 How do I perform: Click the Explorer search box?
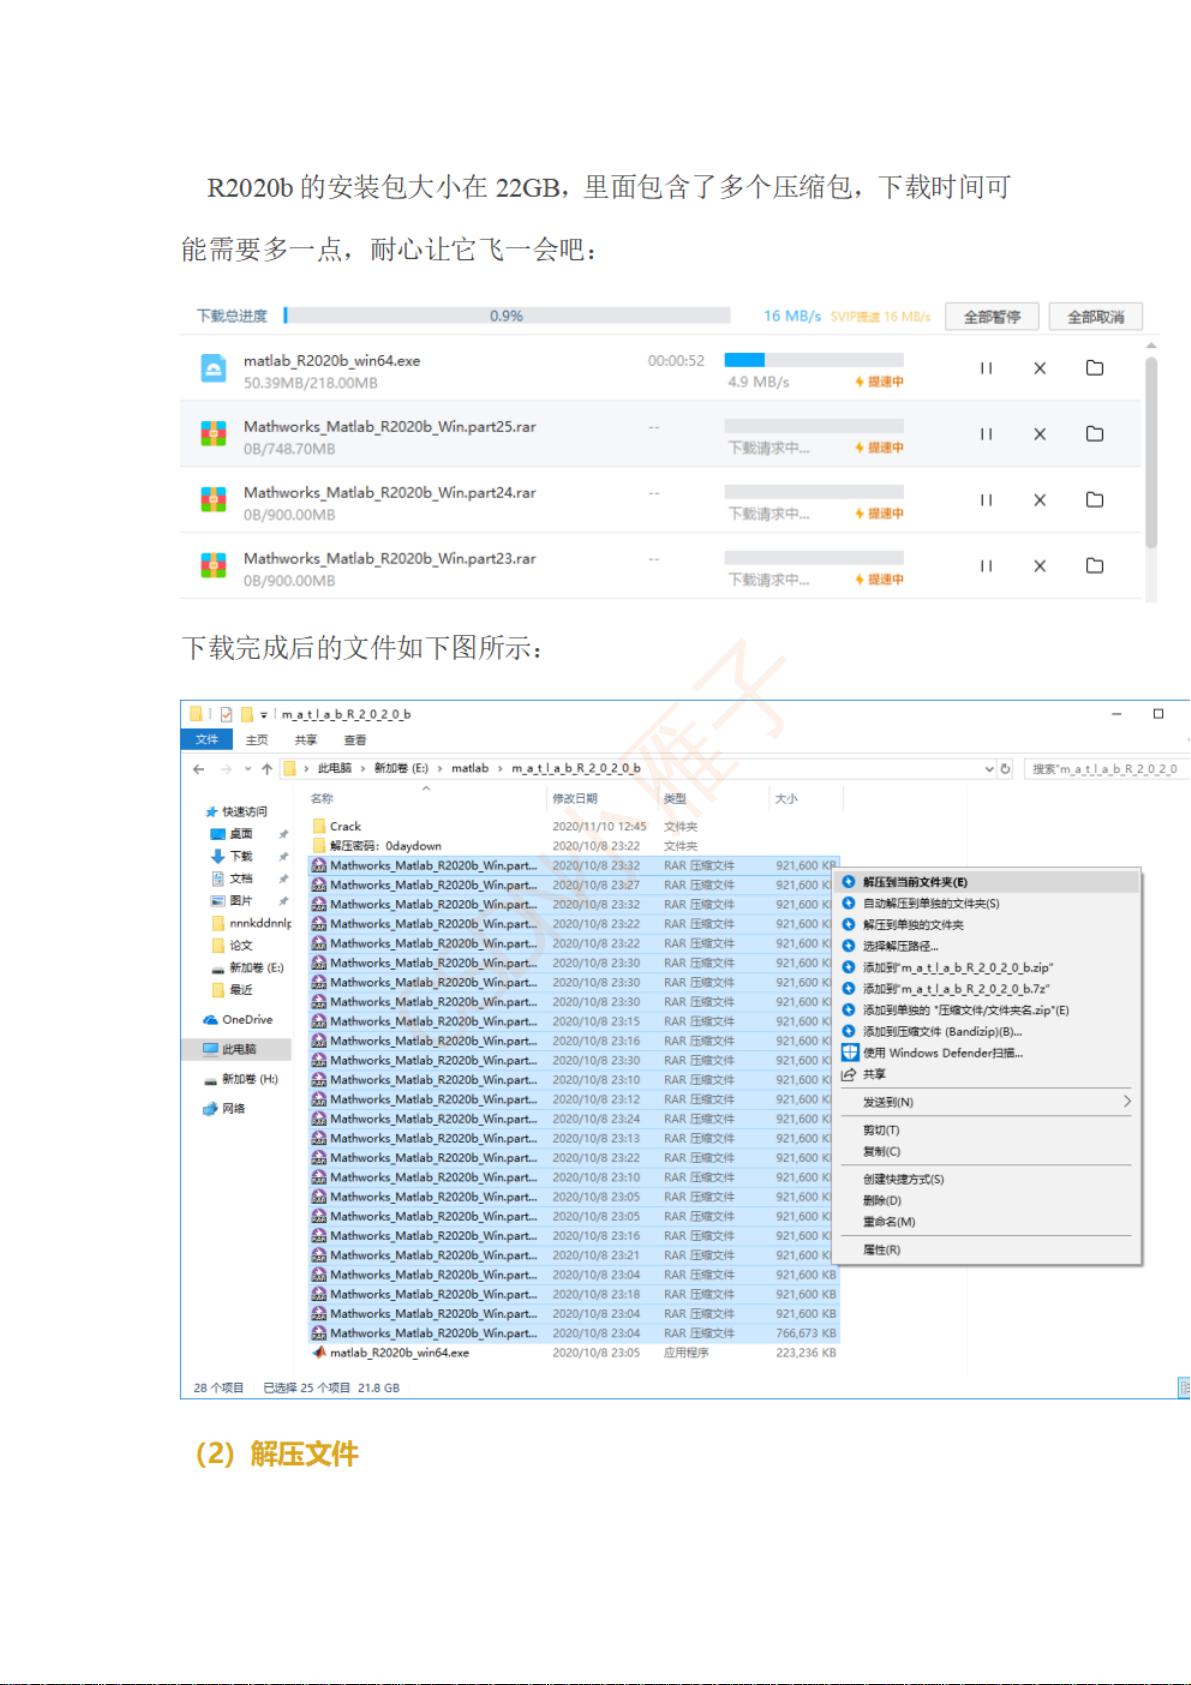coord(1106,769)
